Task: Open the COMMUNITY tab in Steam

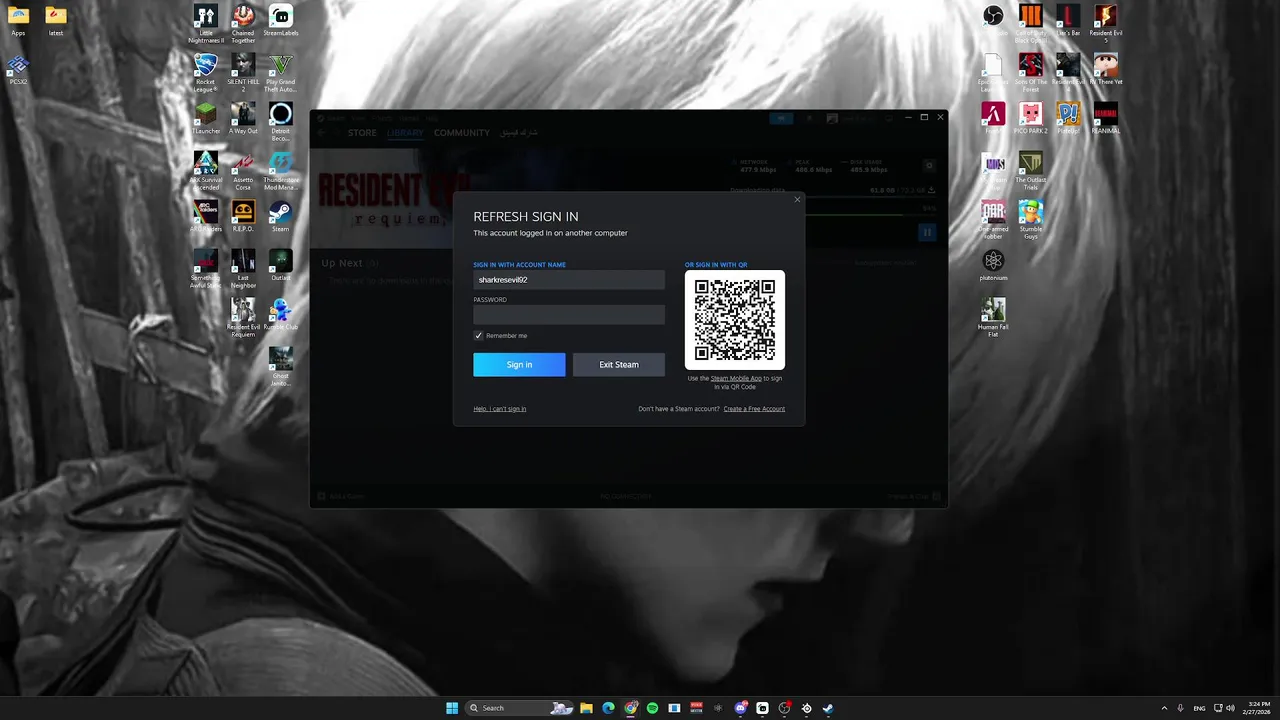Action: point(462,133)
